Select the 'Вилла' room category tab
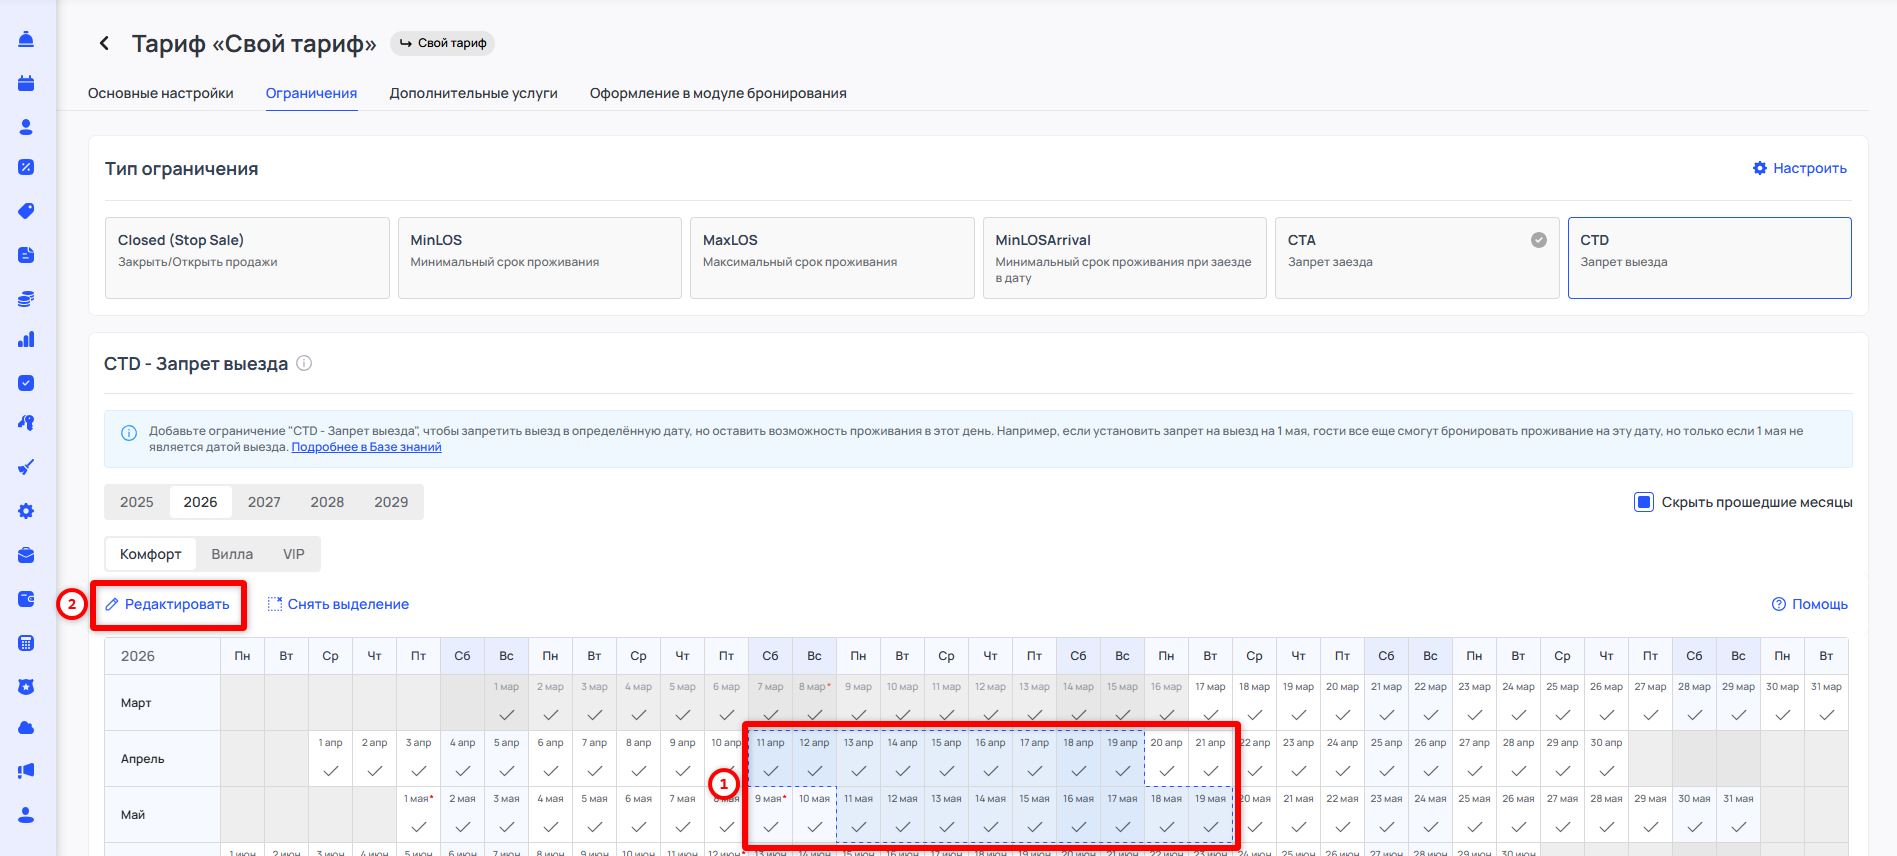Screen dimensions: 1897x856 coord(232,554)
